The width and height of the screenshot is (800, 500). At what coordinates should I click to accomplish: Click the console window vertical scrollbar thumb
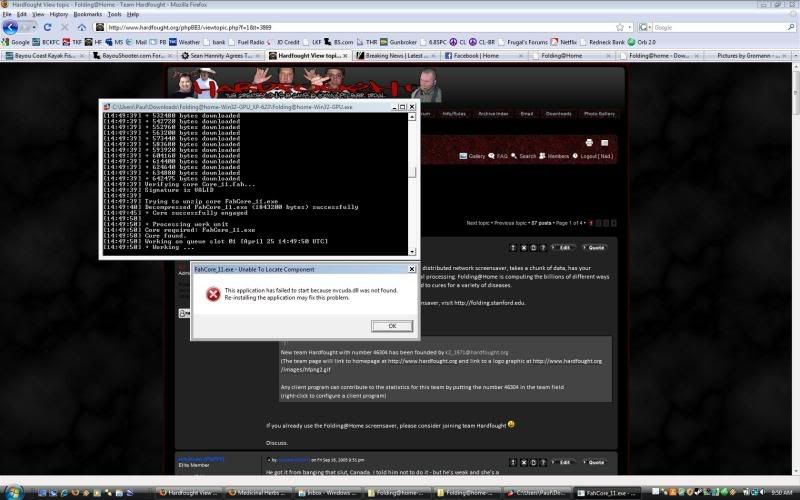tap(412, 172)
